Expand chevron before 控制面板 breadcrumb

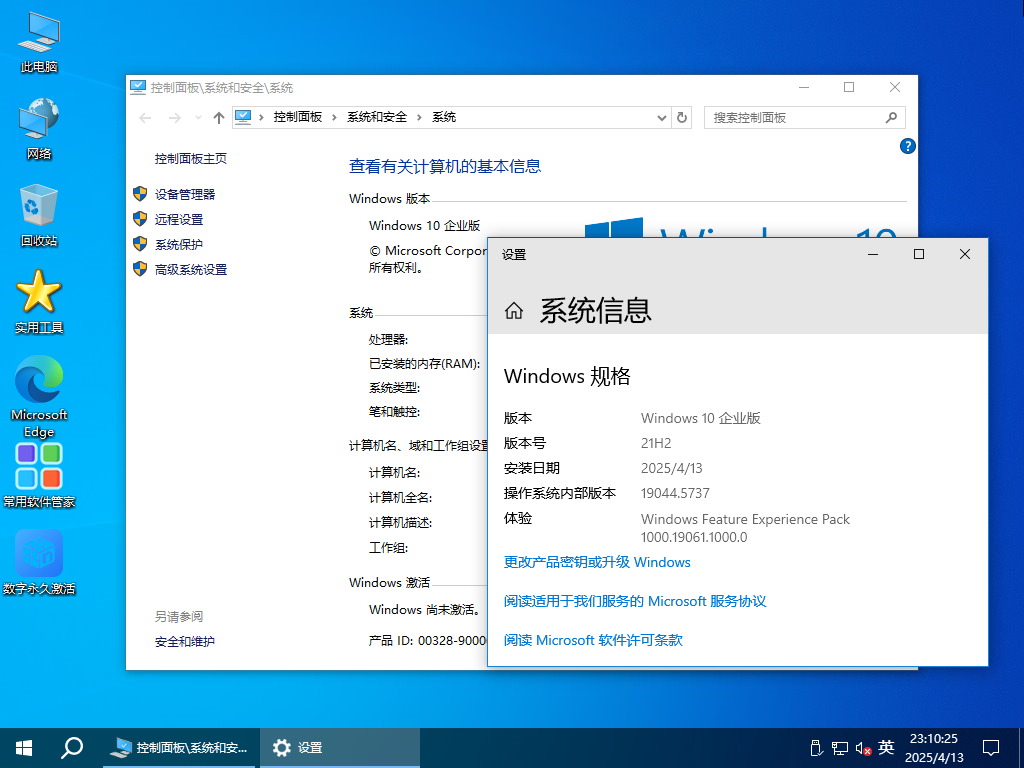(x=261, y=118)
